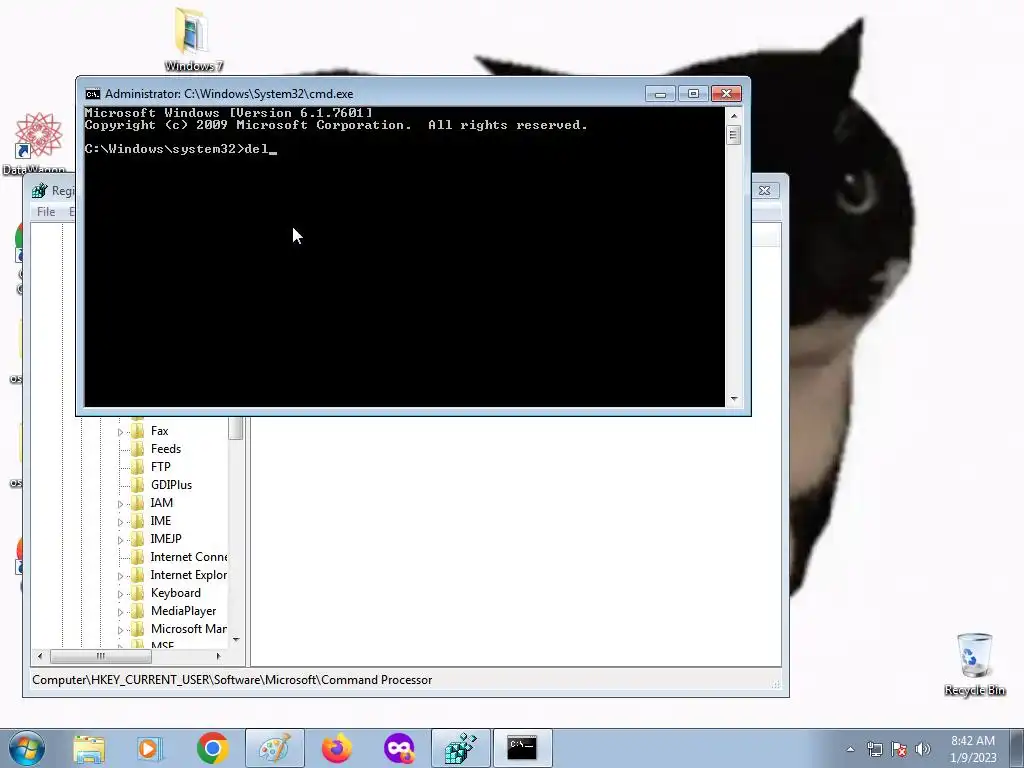
Task: Select the MediaPlayer registry key
Action: coord(184,611)
